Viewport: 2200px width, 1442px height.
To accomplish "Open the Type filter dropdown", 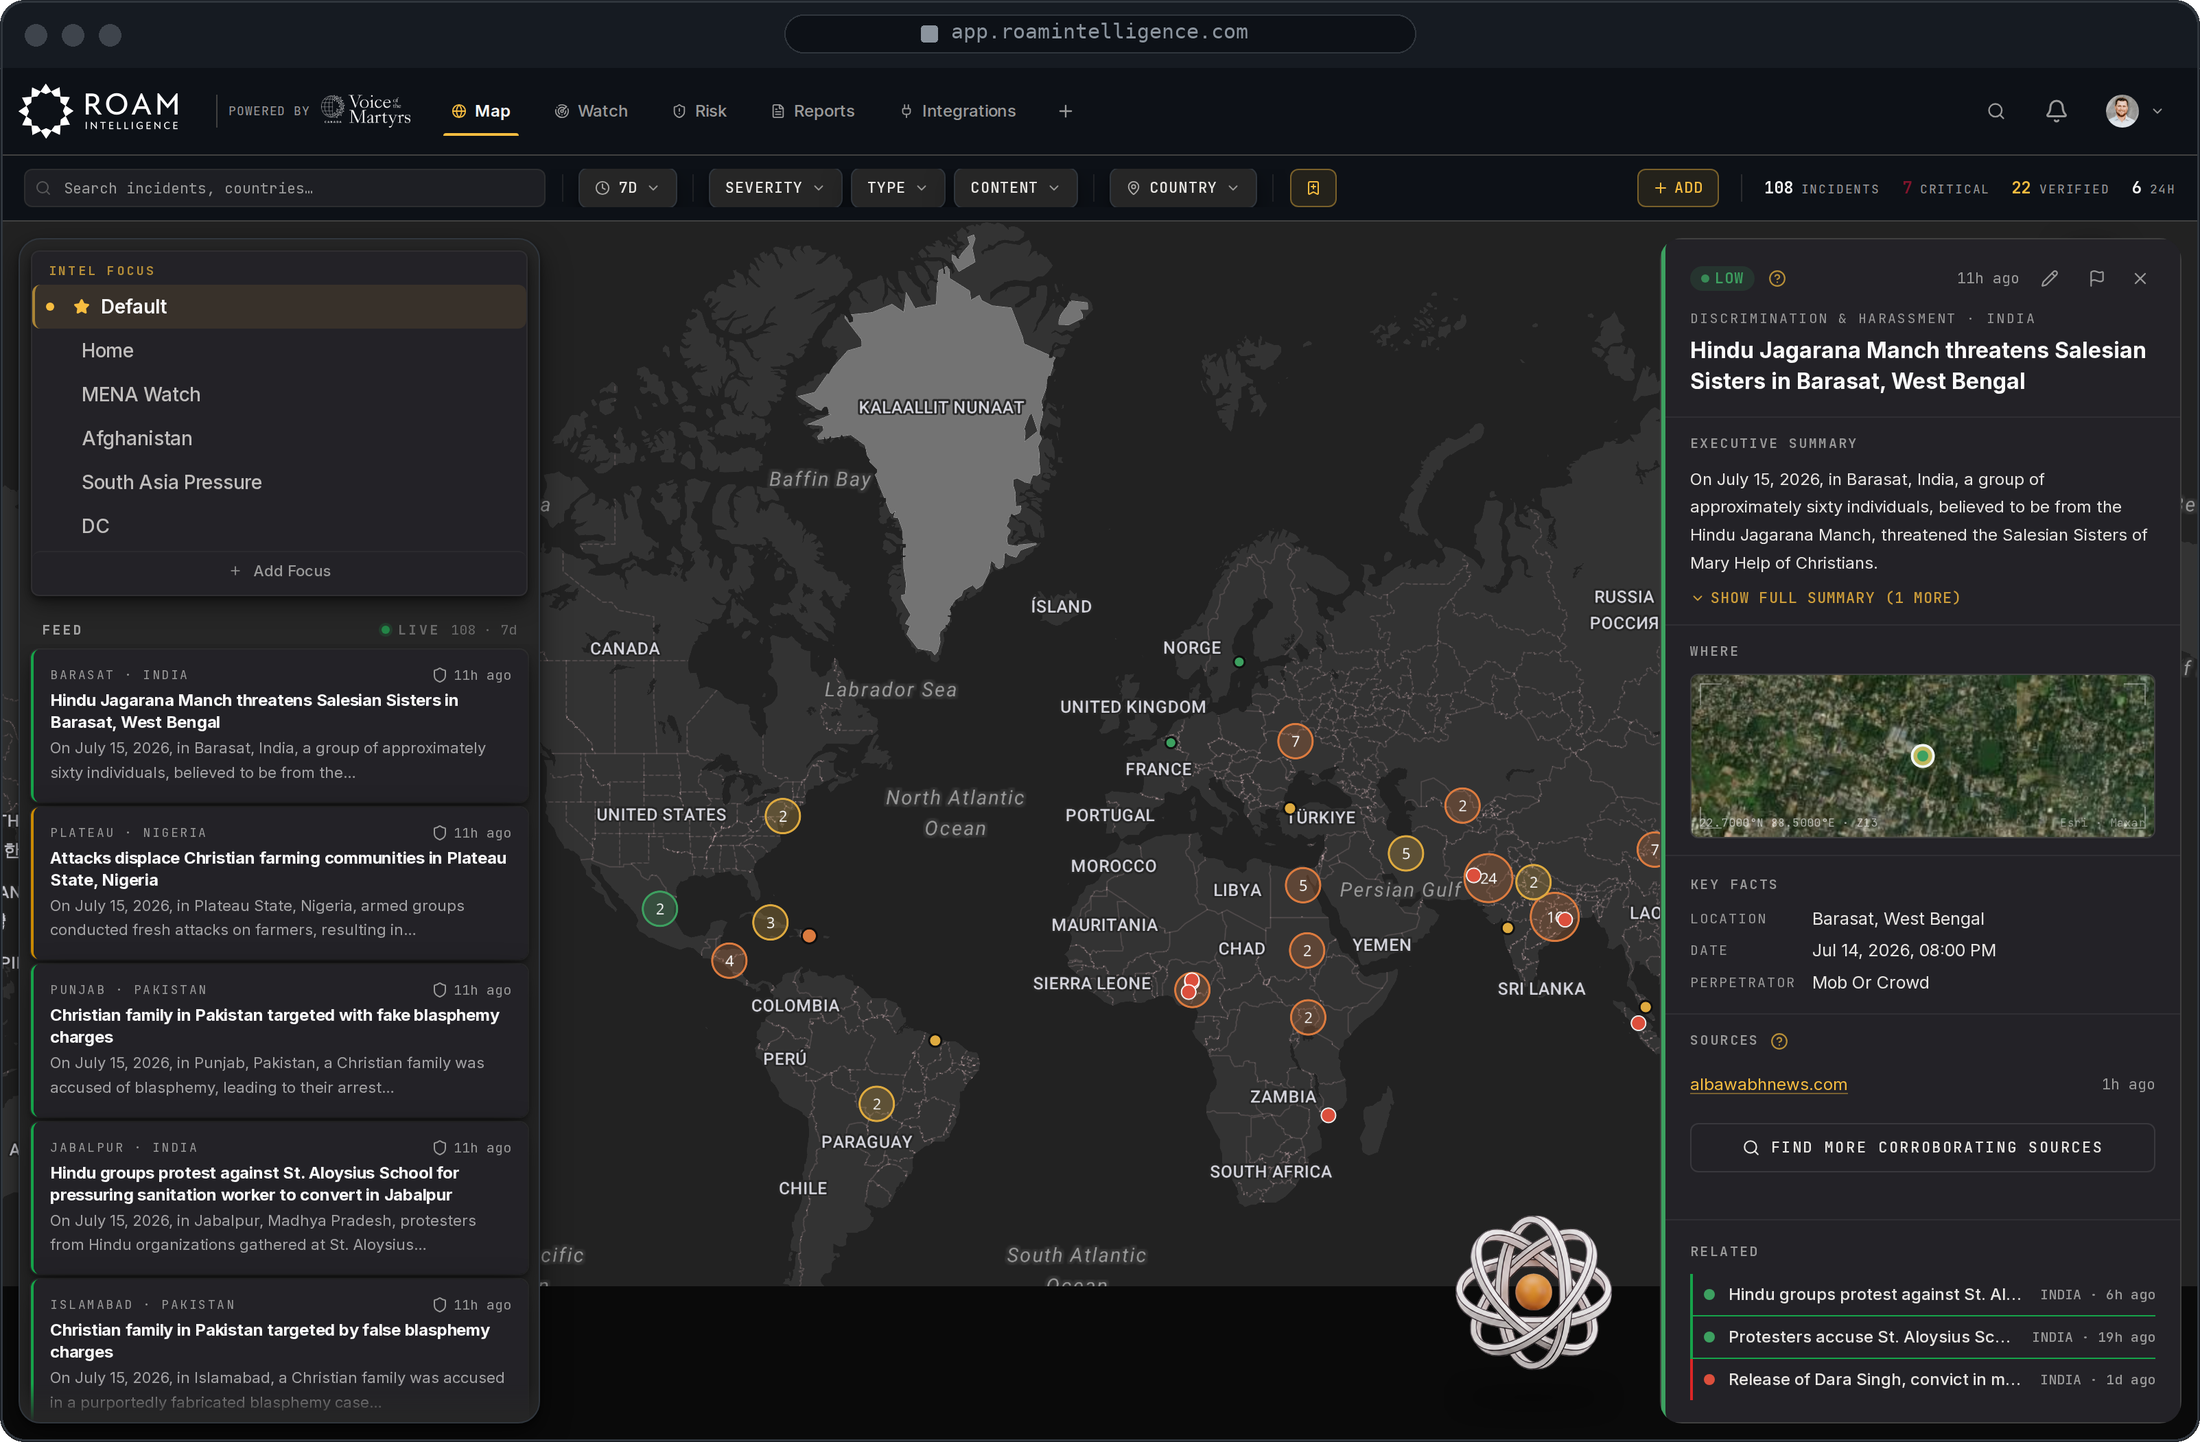I will tap(897, 188).
